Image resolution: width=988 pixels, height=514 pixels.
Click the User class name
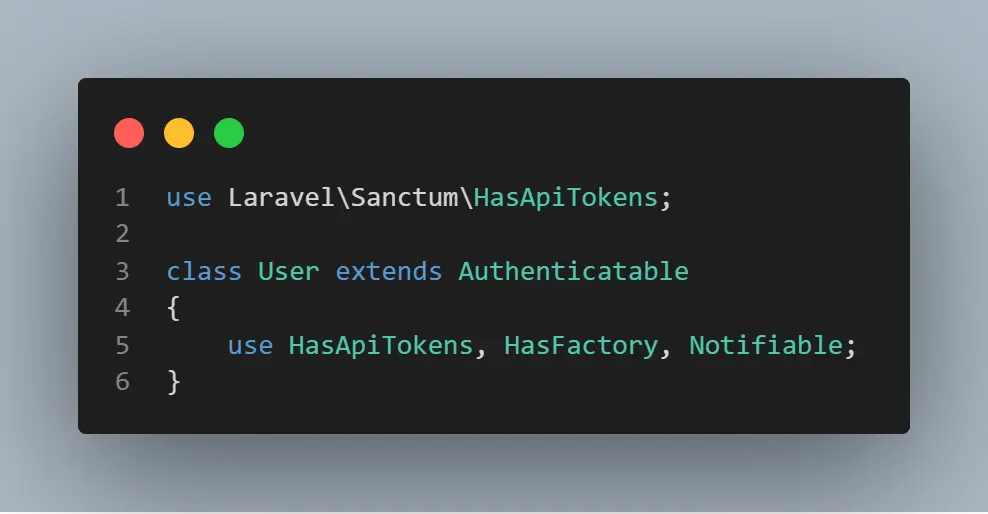pyautogui.click(x=289, y=271)
